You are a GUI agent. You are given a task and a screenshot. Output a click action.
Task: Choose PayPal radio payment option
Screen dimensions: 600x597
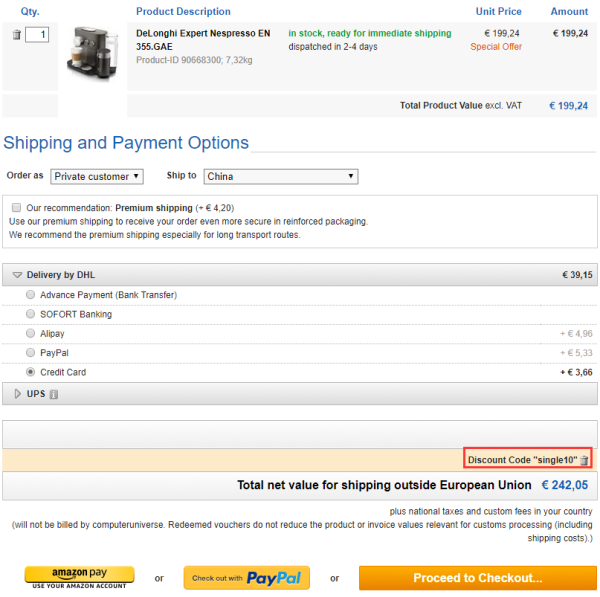click(x=30, y=352)
